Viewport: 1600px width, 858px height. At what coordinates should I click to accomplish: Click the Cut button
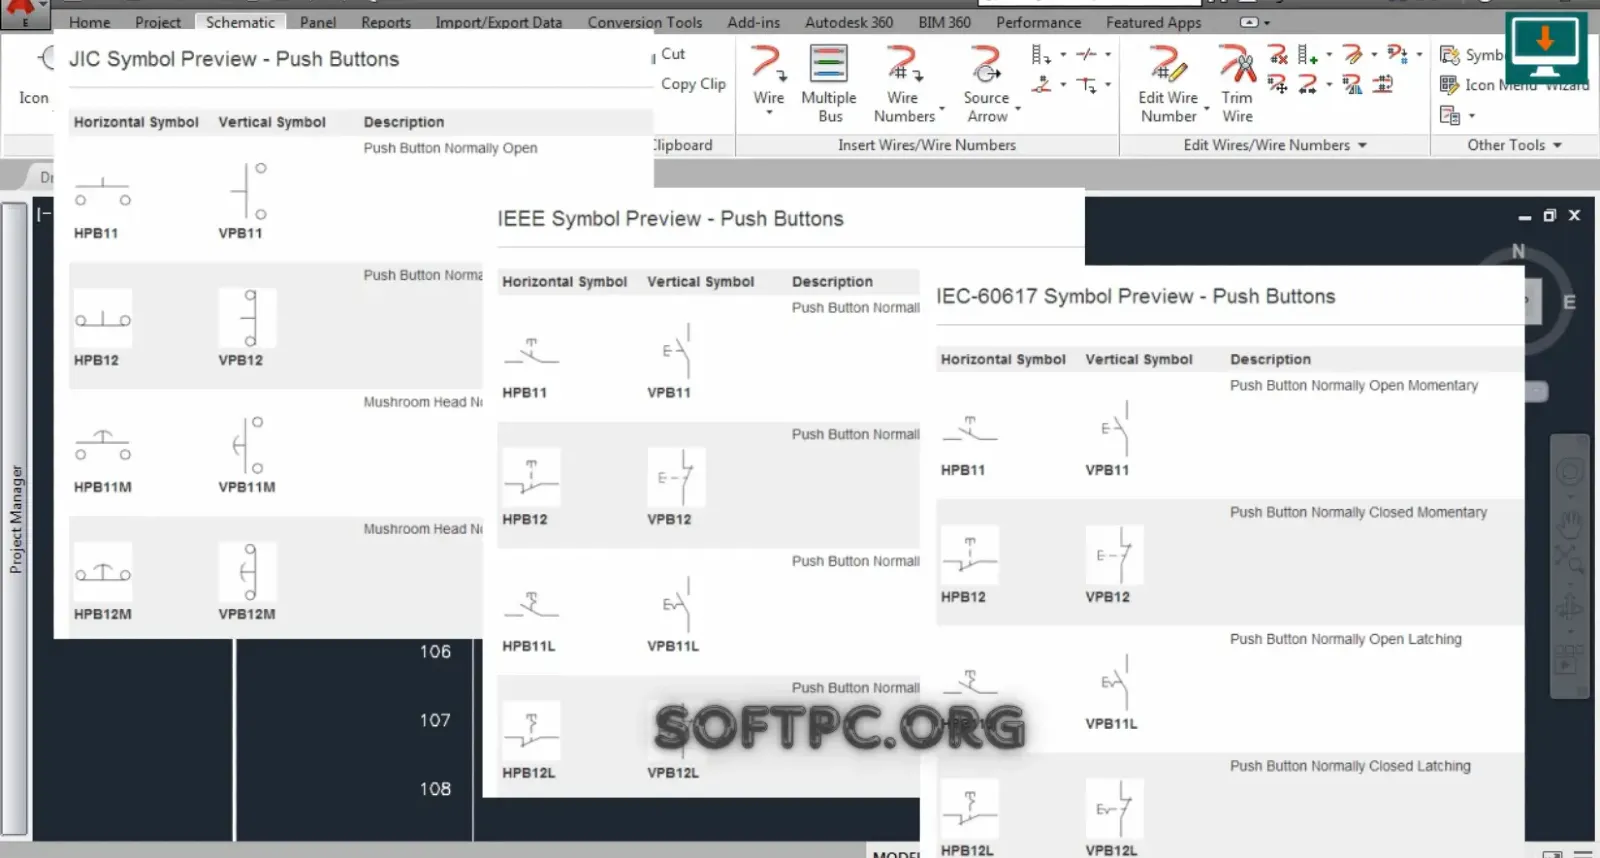[673, 54]
